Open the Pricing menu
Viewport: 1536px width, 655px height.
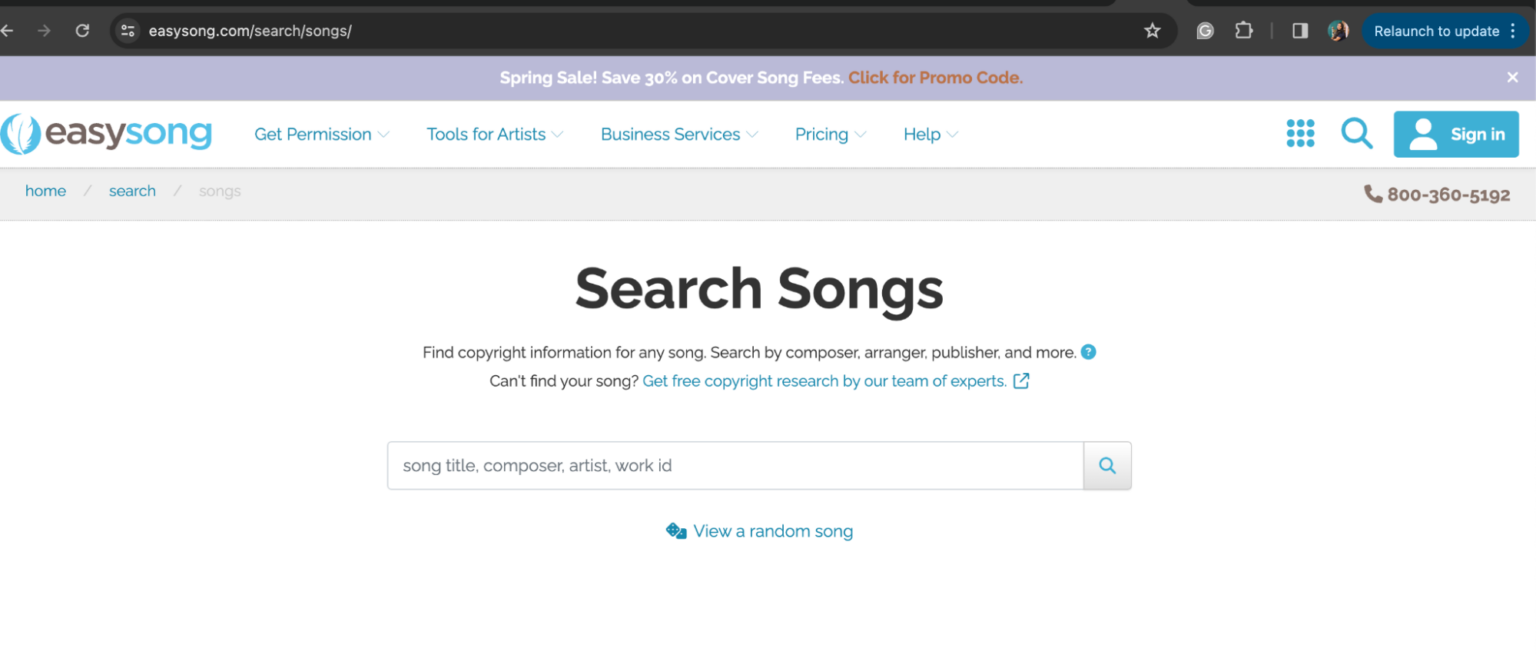(823, 133)
